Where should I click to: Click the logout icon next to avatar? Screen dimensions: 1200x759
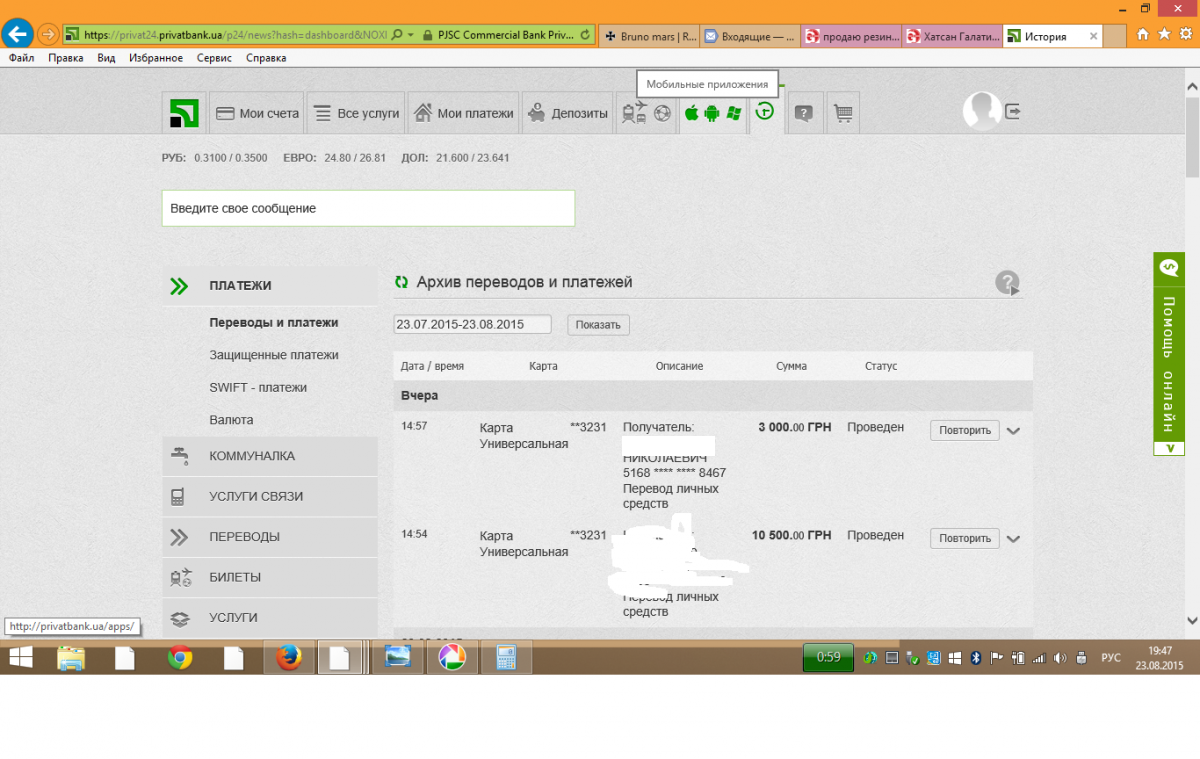point(1013,112)
